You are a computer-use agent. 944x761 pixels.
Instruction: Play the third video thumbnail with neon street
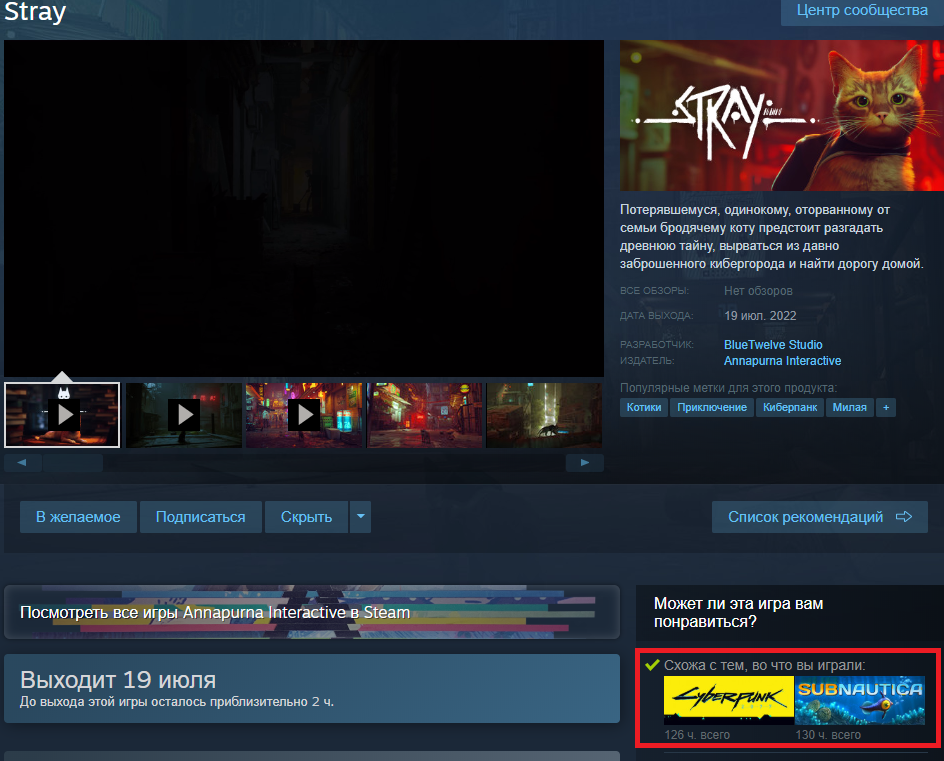tap(304, 415)
